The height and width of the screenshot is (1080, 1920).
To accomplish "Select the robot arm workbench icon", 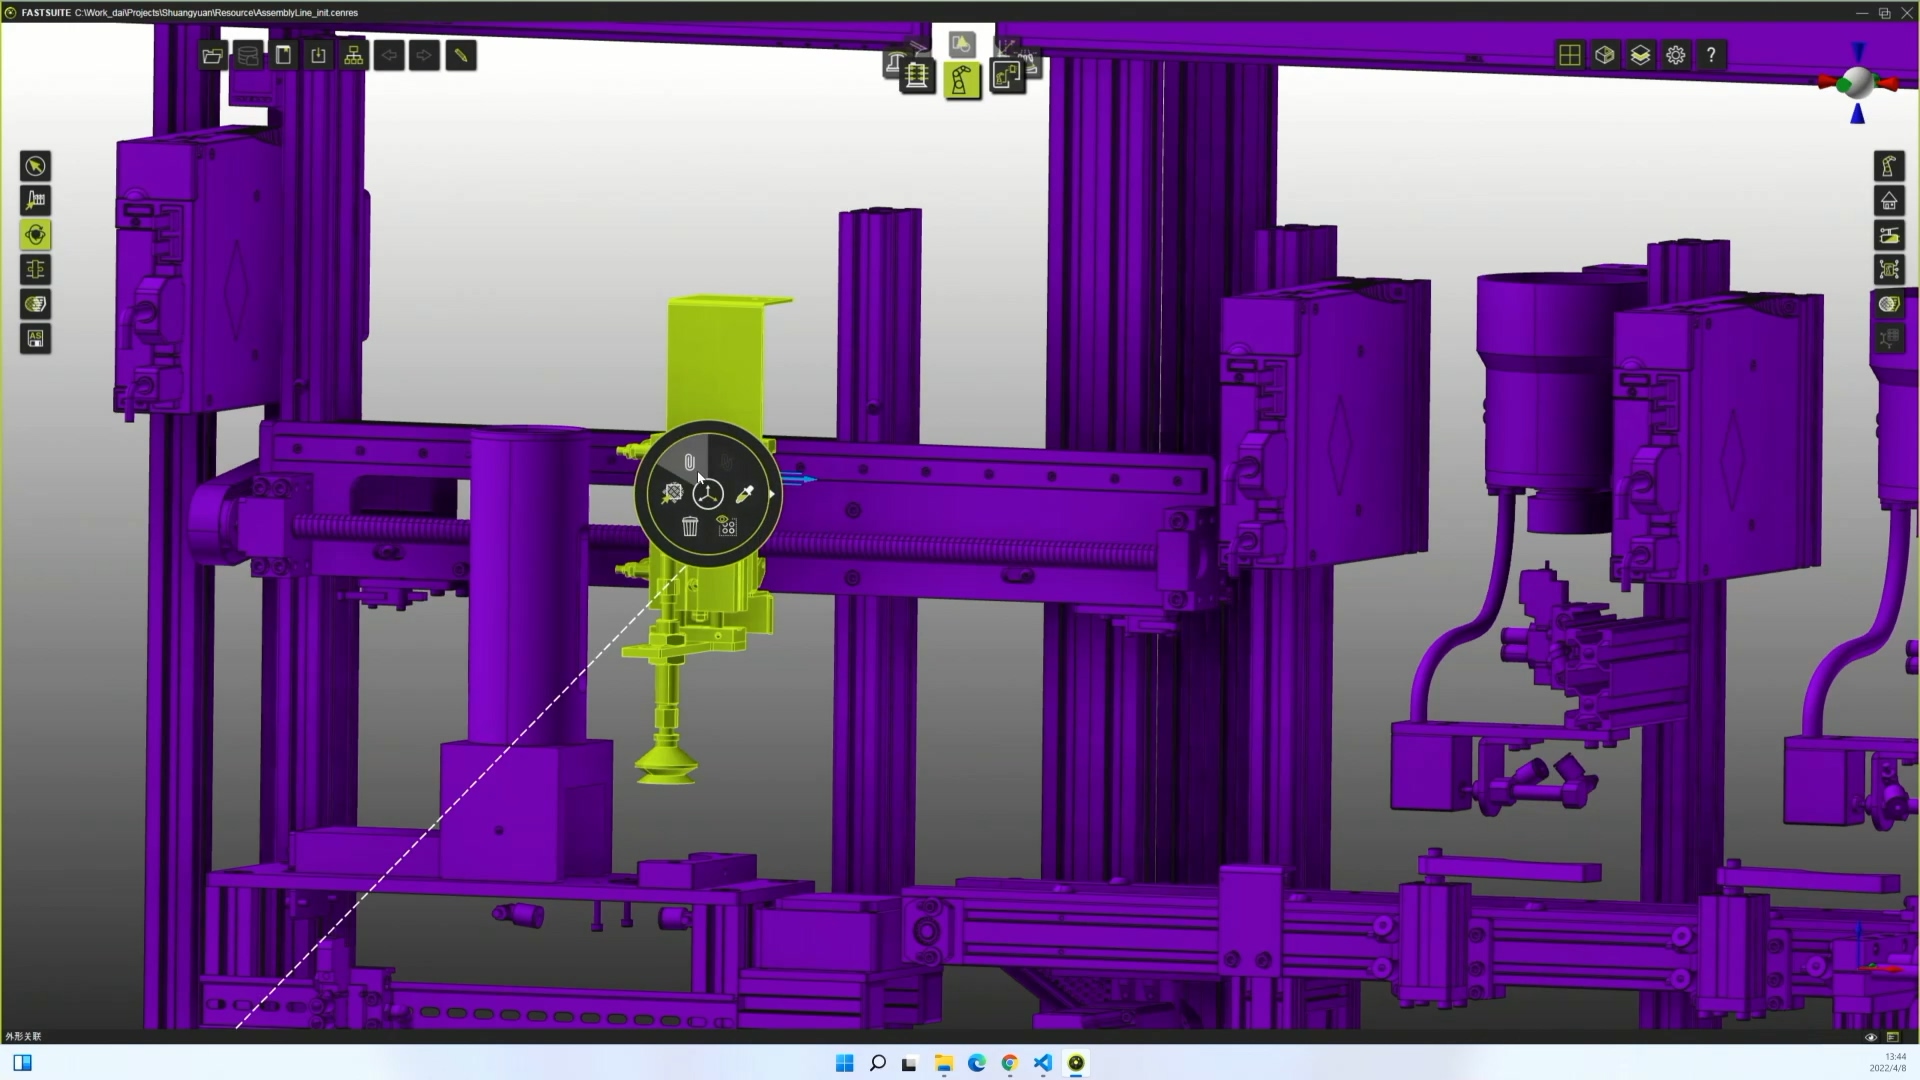I will coord(962,80).
